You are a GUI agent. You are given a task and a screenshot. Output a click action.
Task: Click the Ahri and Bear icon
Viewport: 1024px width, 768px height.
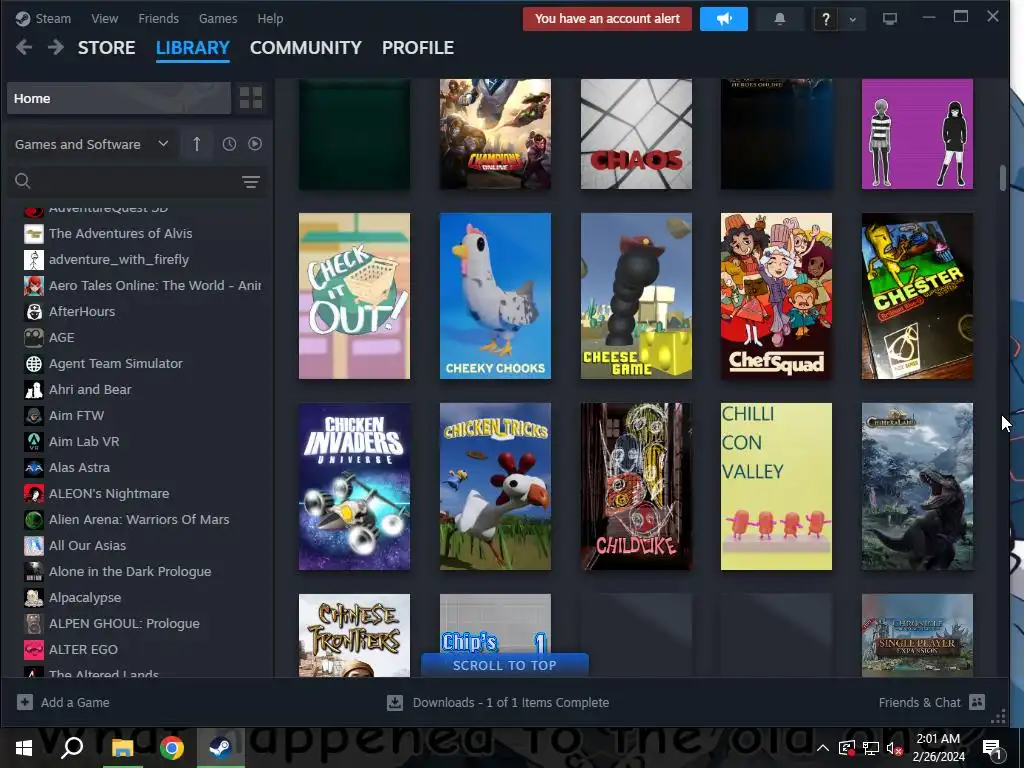click(x=34, y=390)
